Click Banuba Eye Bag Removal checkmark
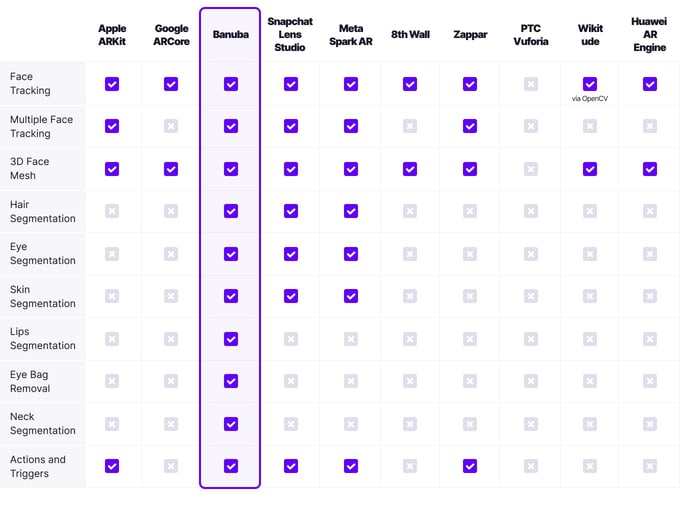 231,381
